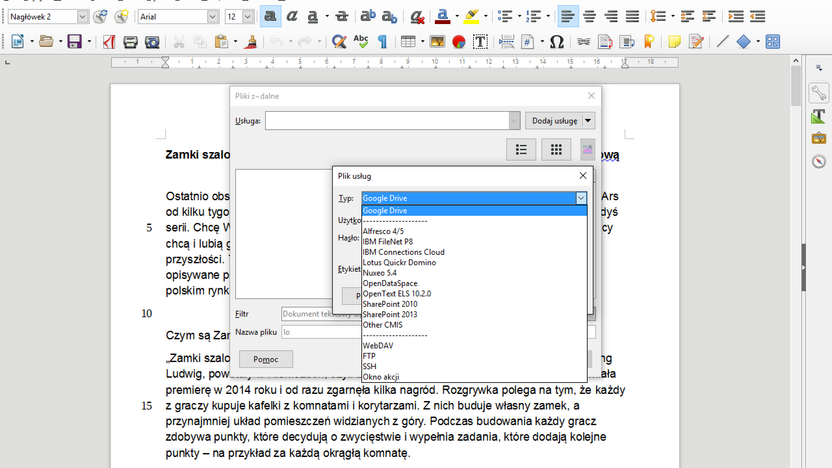
Task: Save the document
Action: tap(74, 41)
